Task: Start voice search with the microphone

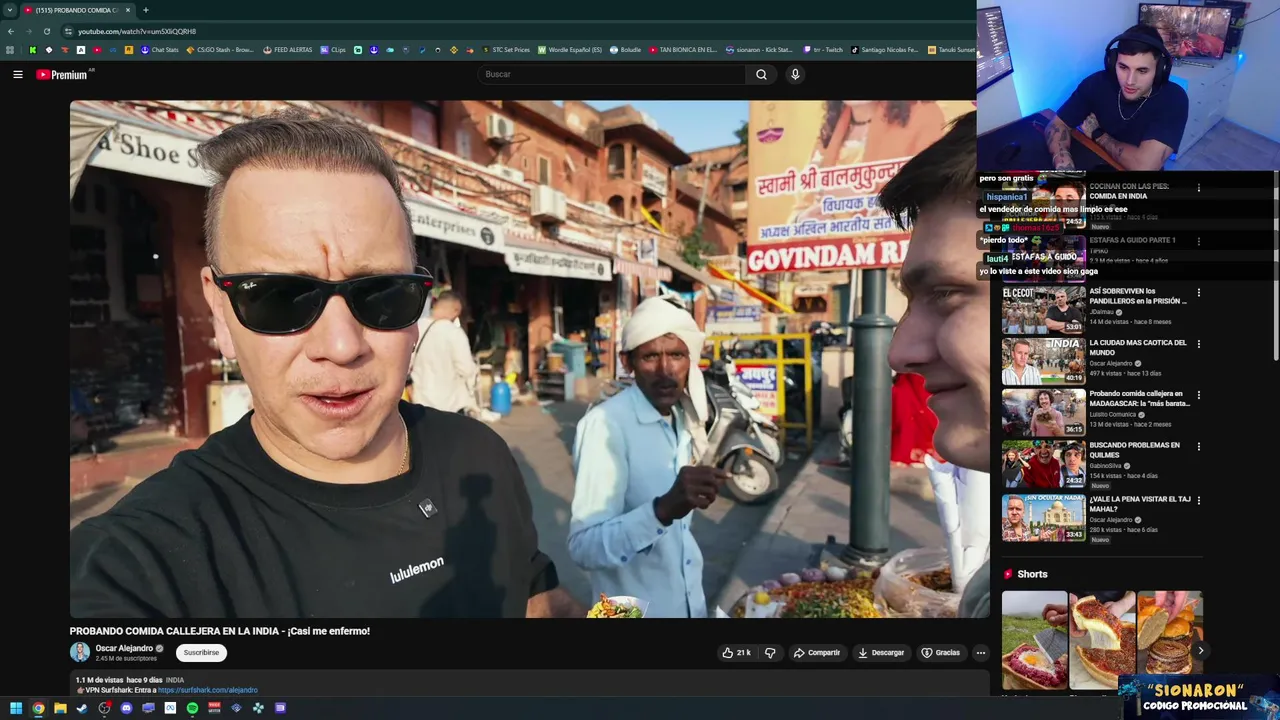Action: point(795,74)
